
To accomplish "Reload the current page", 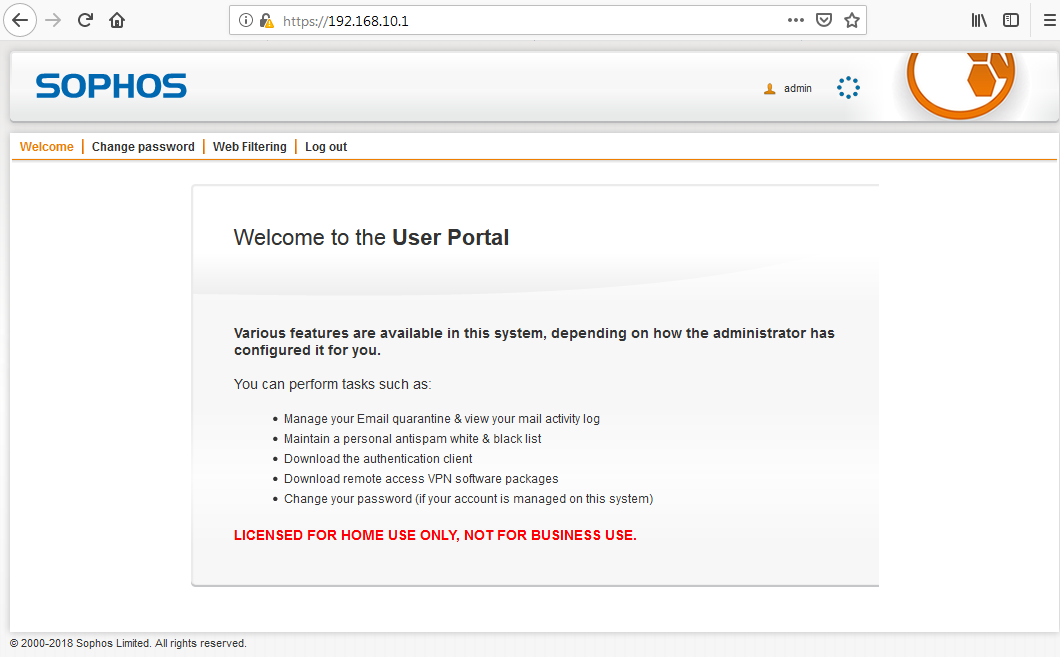I will point(86,20).
